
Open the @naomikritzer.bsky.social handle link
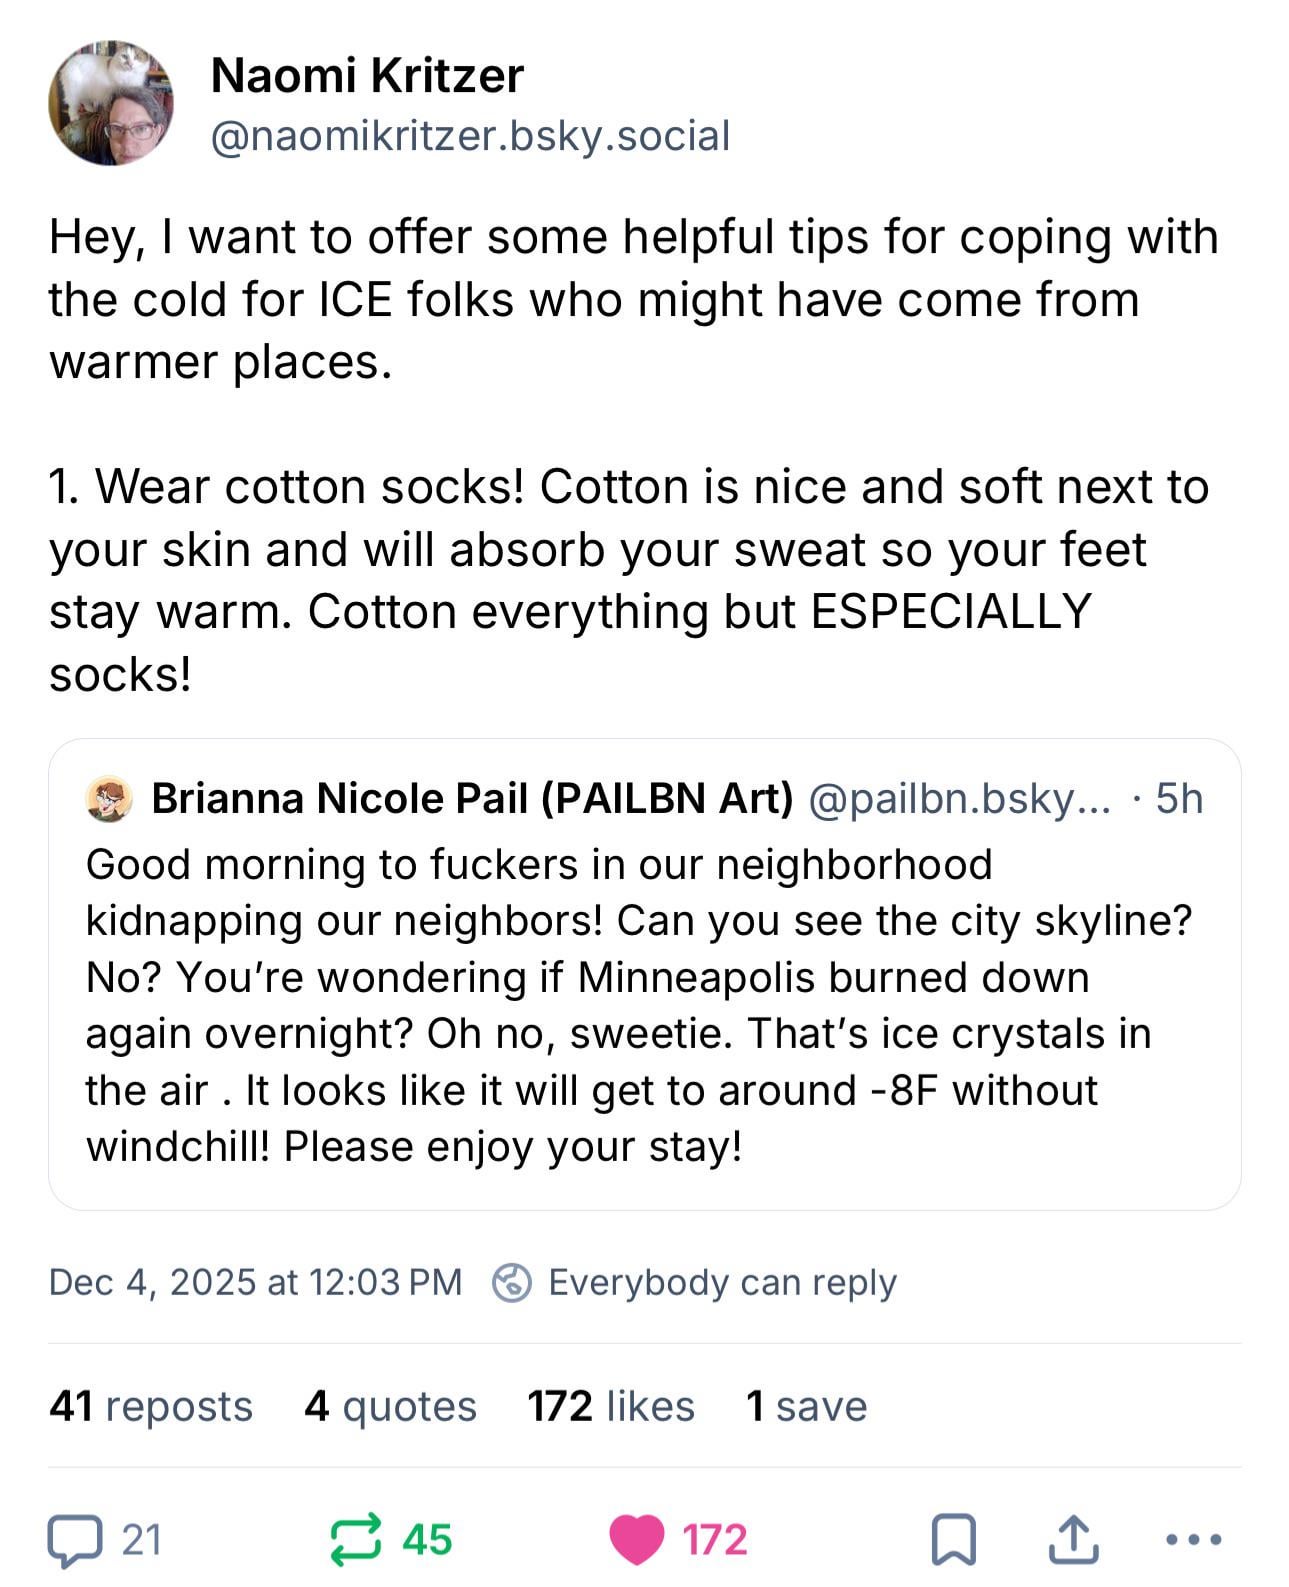[x=470, y=136]
